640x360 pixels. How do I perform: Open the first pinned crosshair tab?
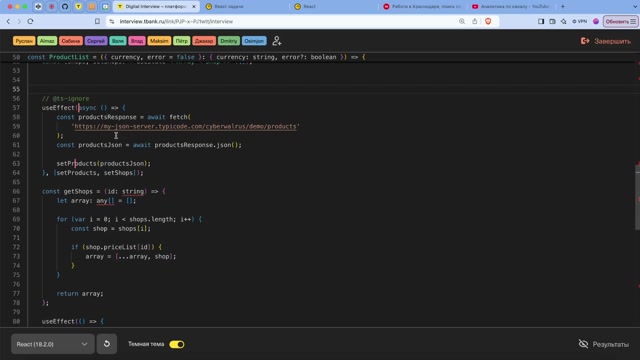coord(38,7)
